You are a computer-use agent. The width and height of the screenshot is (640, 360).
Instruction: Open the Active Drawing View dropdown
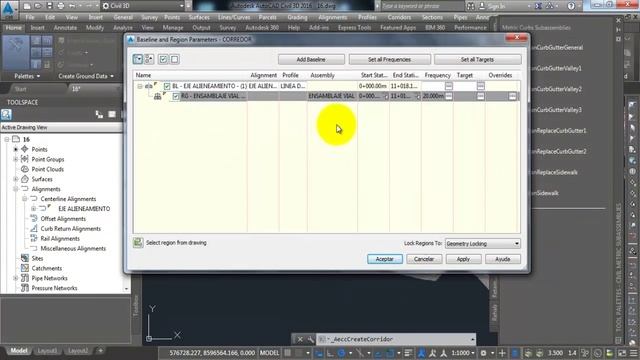(x=61, y=127)
